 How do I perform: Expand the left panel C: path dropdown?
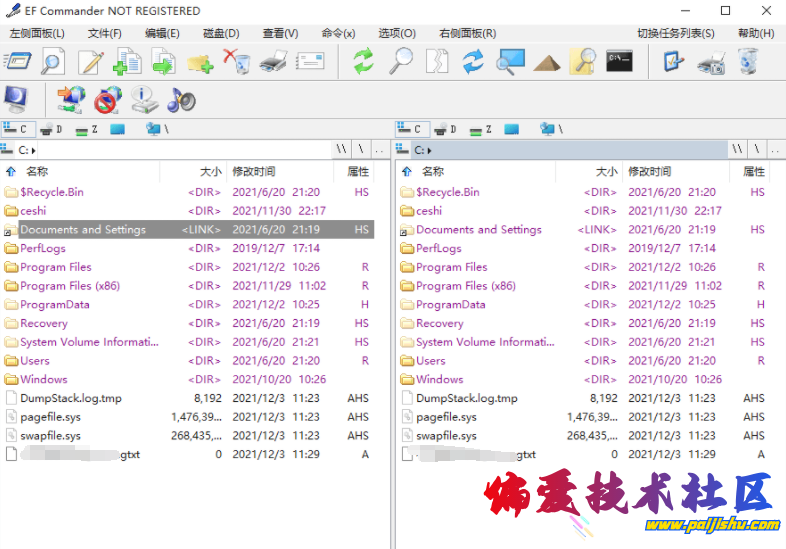tap(35, 150)
